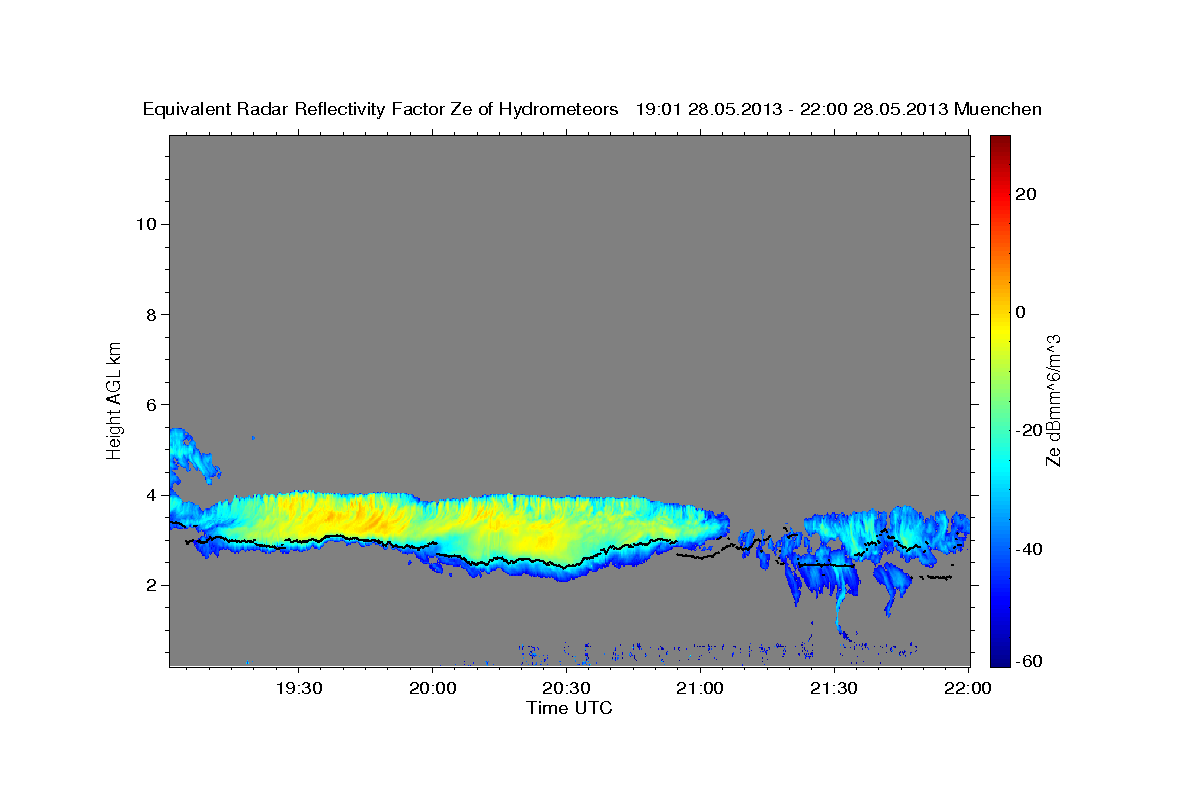Image resolution: width=1200 pixels, height=800 pixels.
Task: Click the yellow zone of the colorbar
Action: point(999,330)
